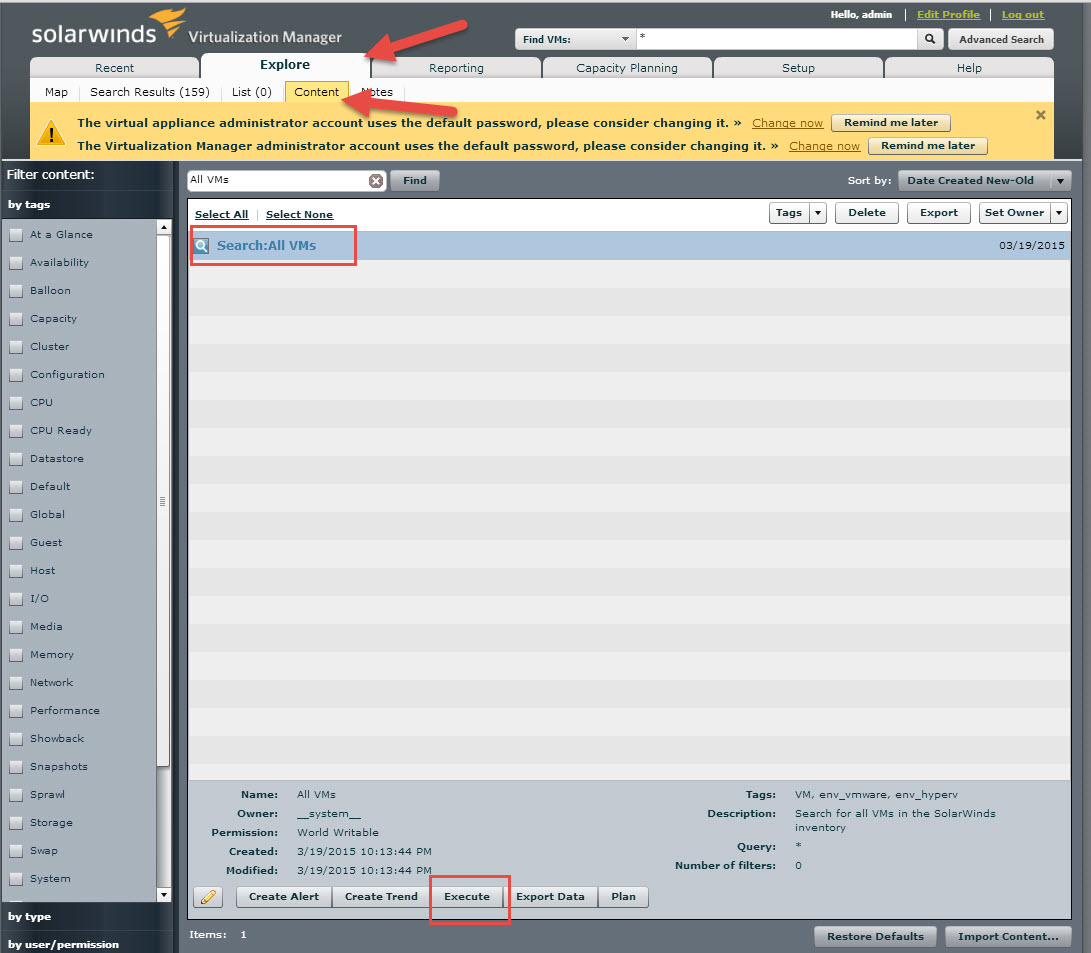Click the Log out link
The width and height of the screenshot is (1091, 953).
pos(1023,15)
